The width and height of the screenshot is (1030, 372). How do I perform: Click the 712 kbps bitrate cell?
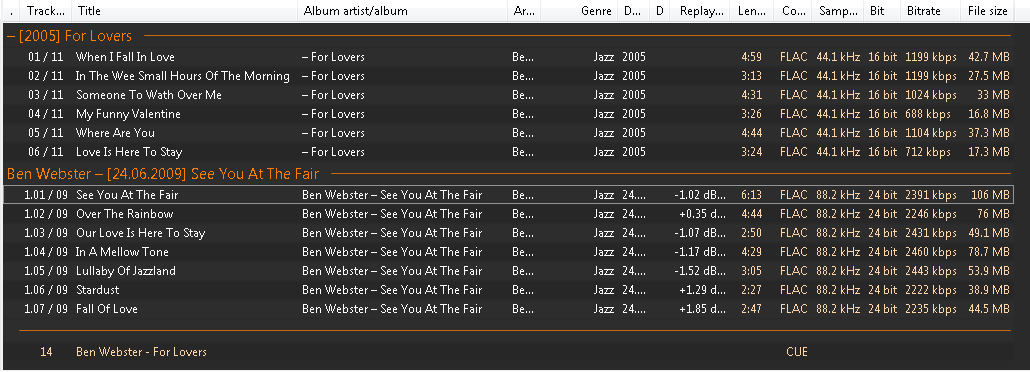click(x=928, y=152)
